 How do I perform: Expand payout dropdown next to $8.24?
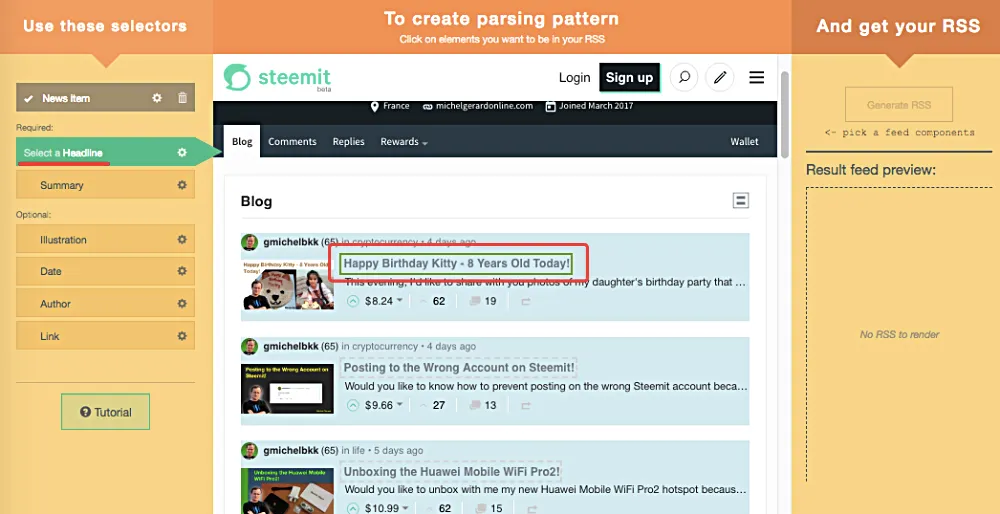click(400, 300)
